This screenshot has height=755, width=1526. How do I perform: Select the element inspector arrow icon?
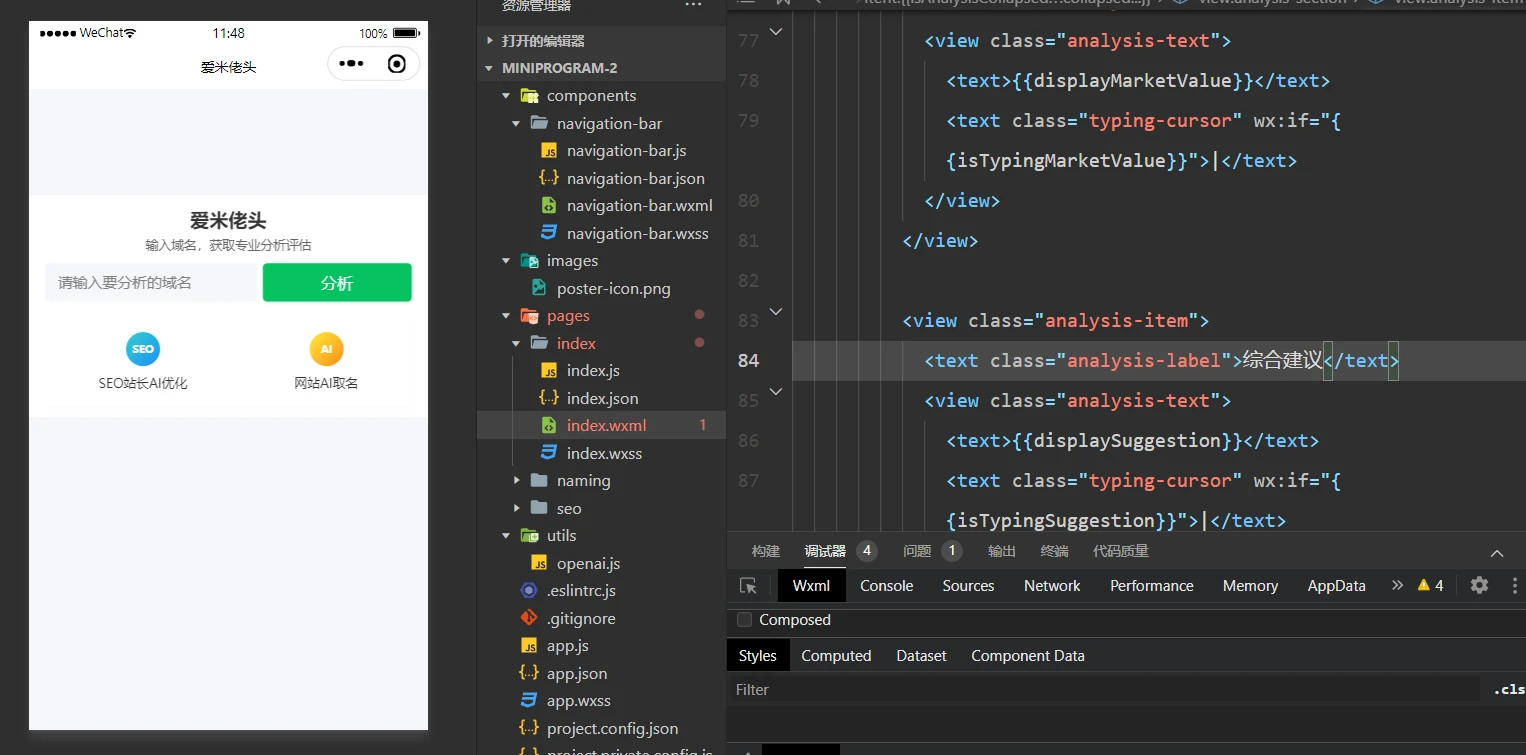(748, 586)
